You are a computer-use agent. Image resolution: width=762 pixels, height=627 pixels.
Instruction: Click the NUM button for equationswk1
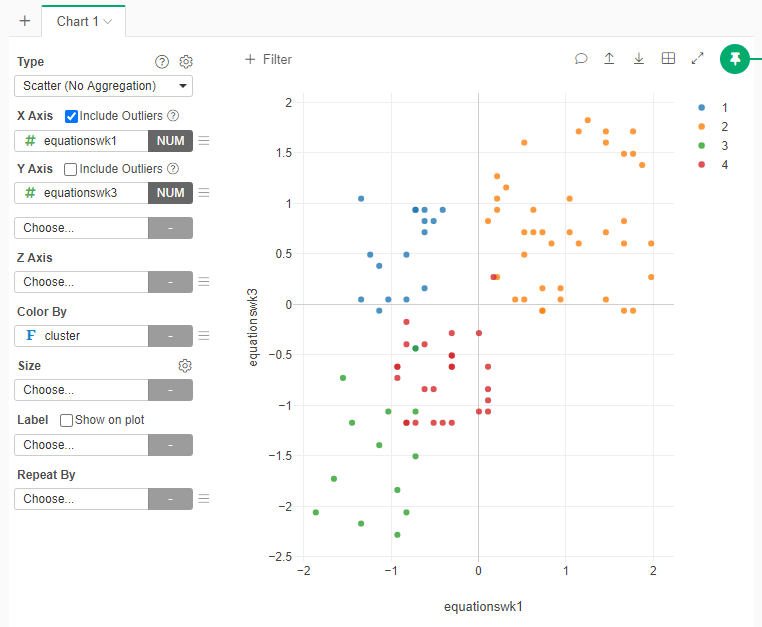point(170,141)
